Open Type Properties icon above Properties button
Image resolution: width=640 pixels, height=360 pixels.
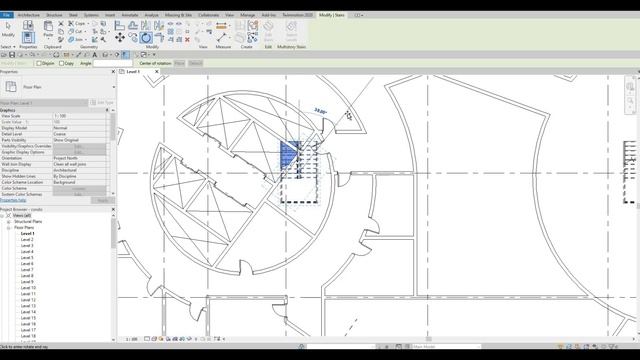28,25
